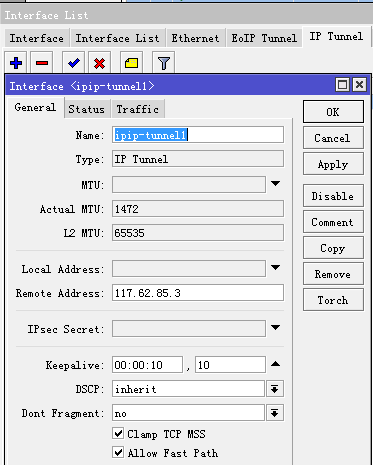Click the empty Local Address input field
This screenshot has height=465, width=373.
[x=189, y=269]
